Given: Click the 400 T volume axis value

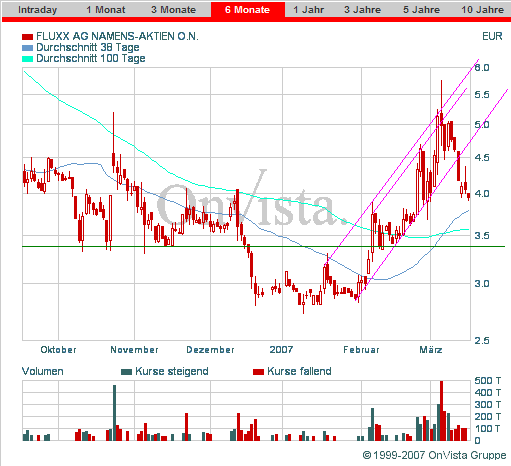Looking at the screenshot, I should pyautogui.click(x=488, y=393).
